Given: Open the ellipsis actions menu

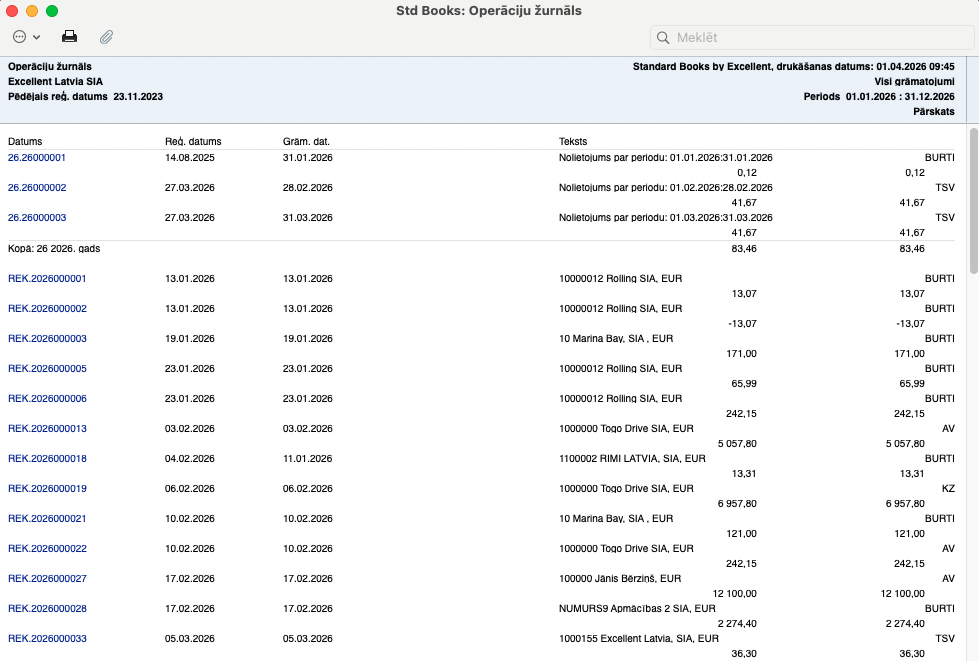Looking at the screenshot, I should click(x=26, y=37).
